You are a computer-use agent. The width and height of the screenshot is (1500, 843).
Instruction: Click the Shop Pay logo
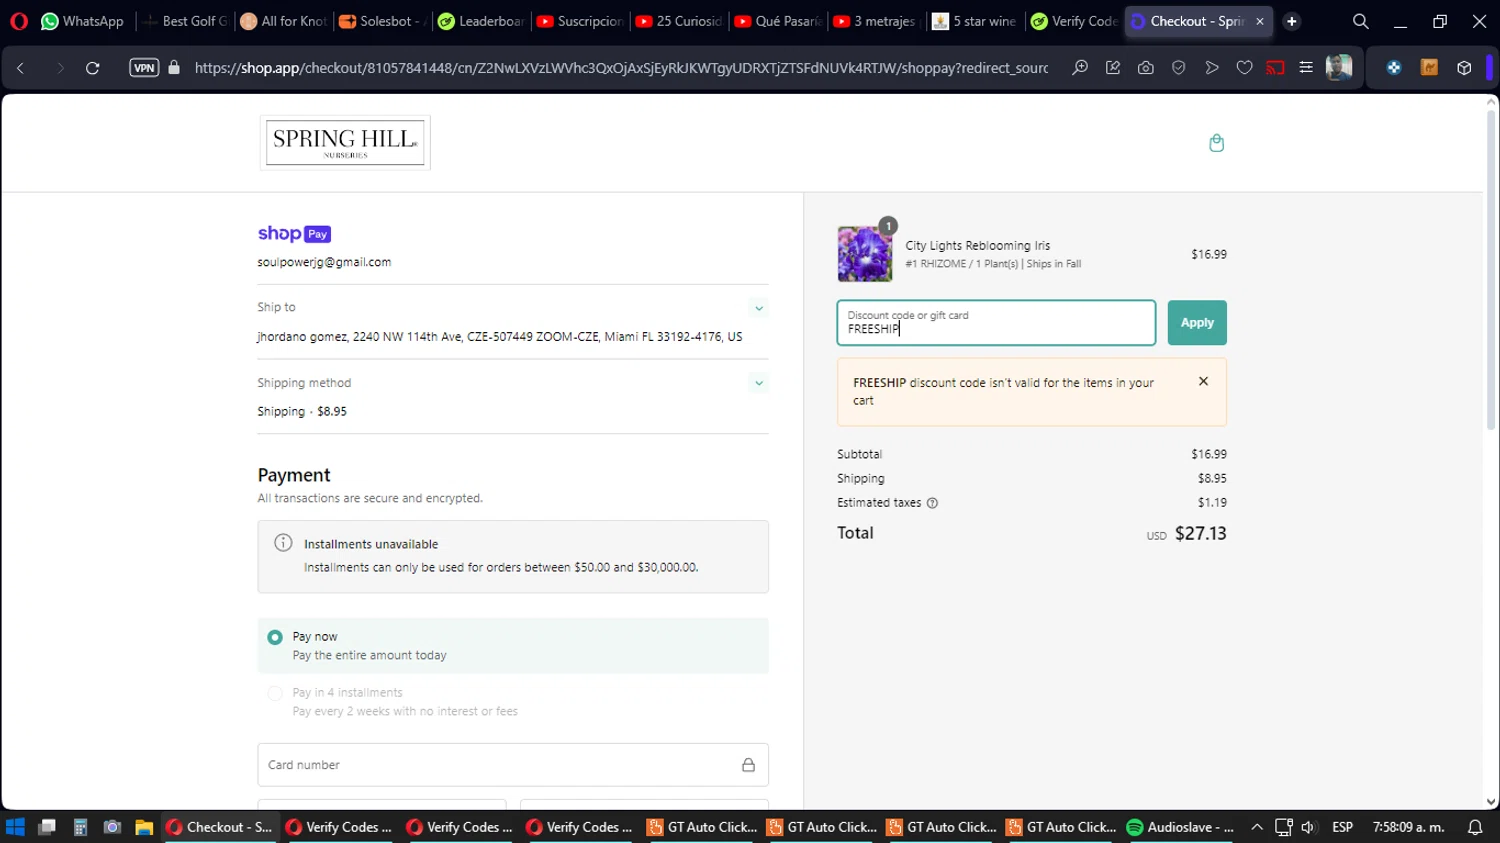click(294, 233)
